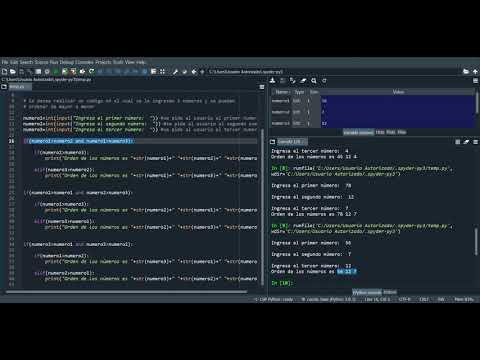Image resolution: width=480 pixels, height=360 pixels.
Task: Click the Save all files icon
Action: point(29,72)
